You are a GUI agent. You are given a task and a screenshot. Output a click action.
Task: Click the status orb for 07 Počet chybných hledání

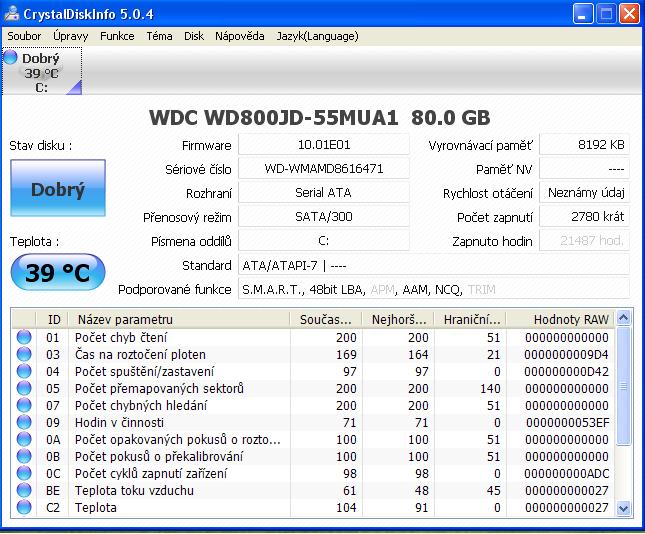24,405
